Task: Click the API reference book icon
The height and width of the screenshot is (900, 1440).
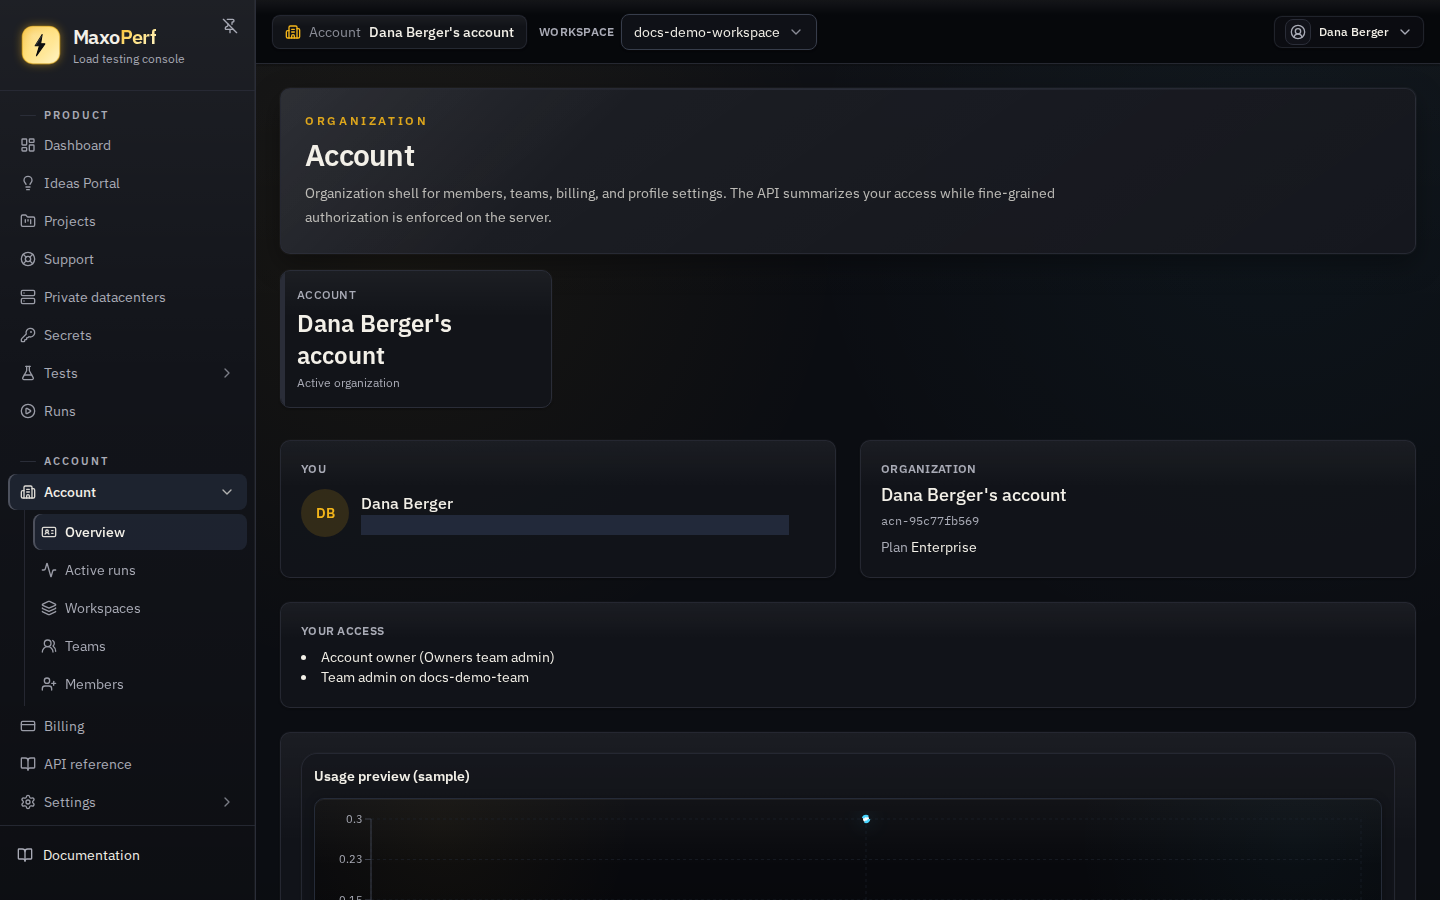Action: click(28, 764)
